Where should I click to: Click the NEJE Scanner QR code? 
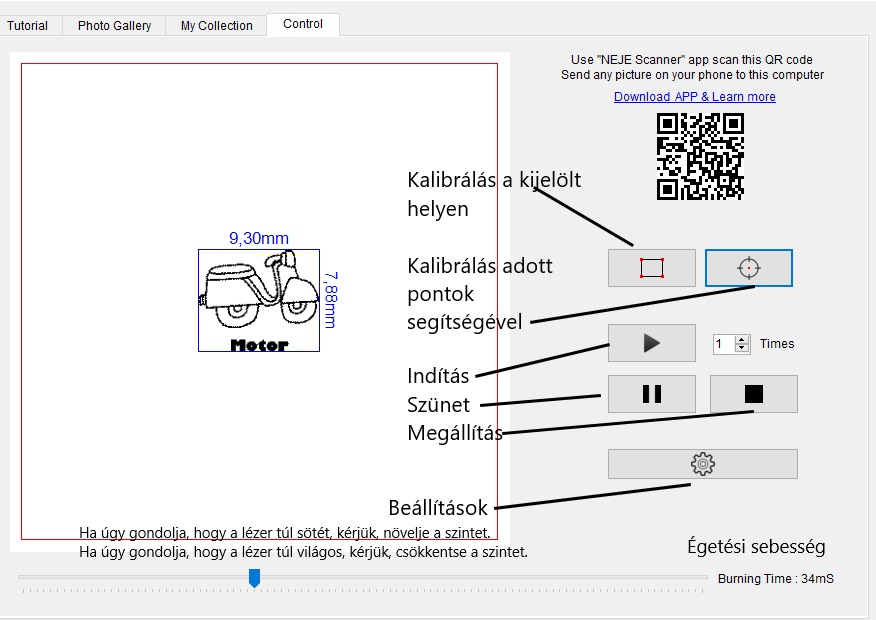point(700,156)
